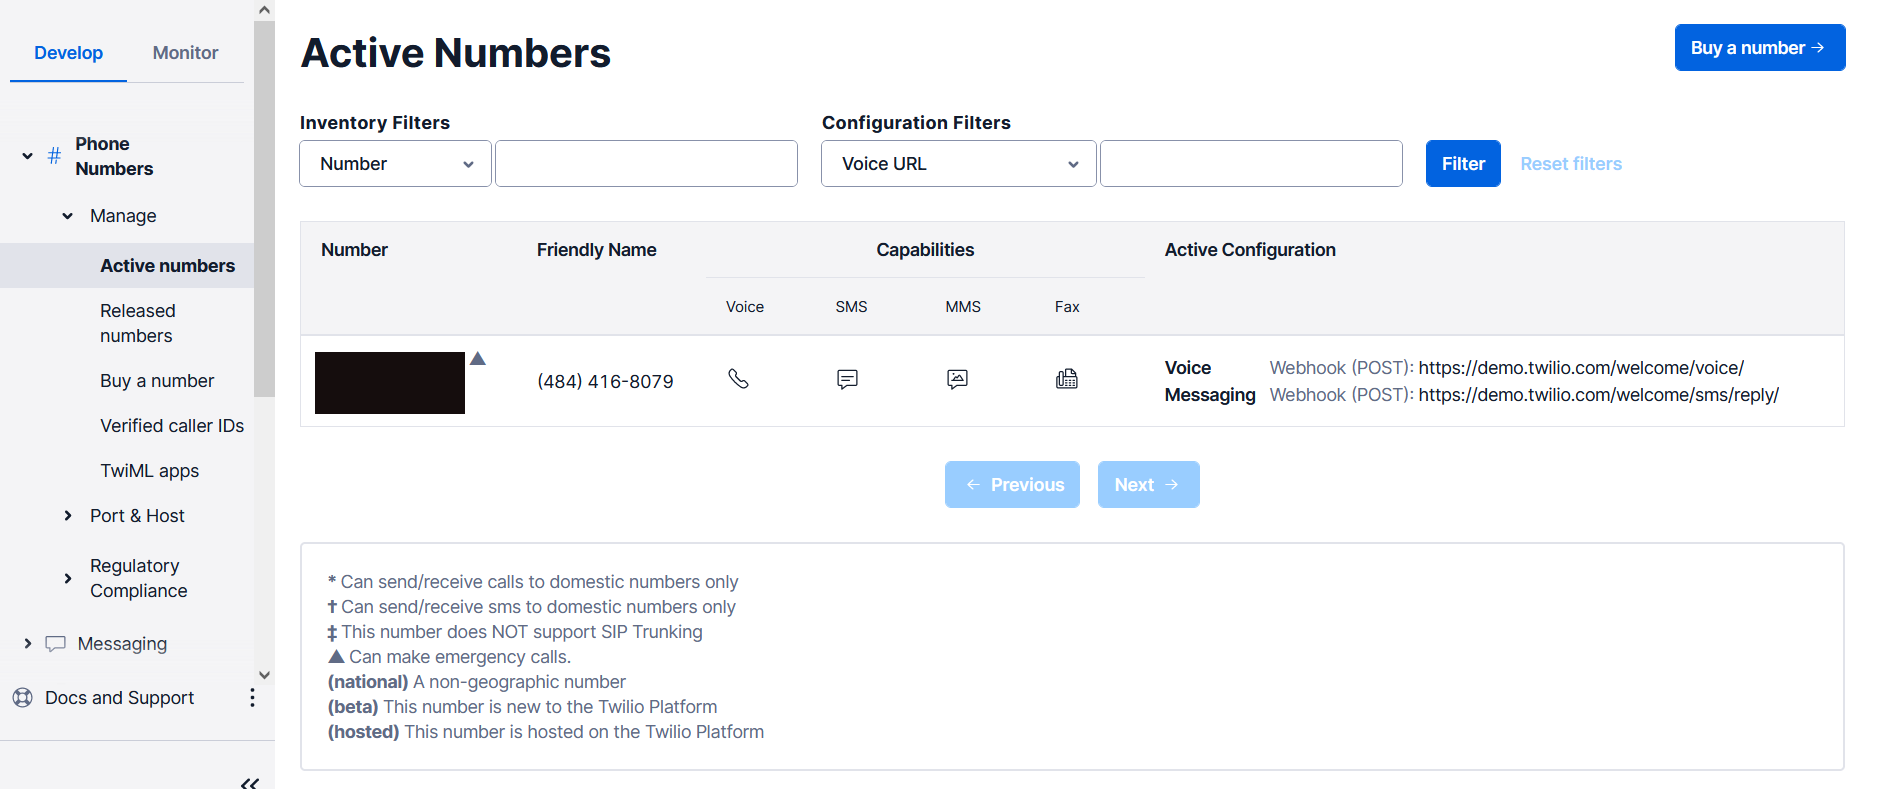The image size is (1894, 789).
Task: Switch to the Monitor tab
Action: (x=185, y=53)
